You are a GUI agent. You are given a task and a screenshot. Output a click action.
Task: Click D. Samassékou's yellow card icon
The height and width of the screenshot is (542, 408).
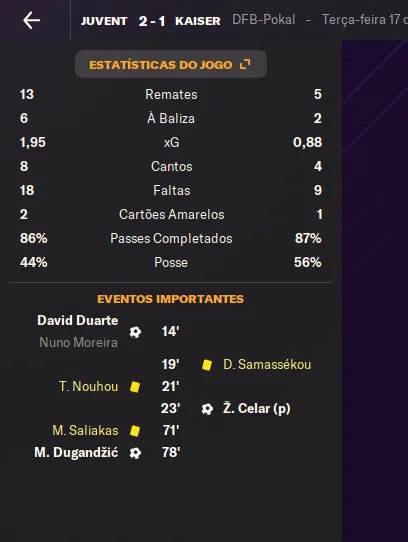207,365
